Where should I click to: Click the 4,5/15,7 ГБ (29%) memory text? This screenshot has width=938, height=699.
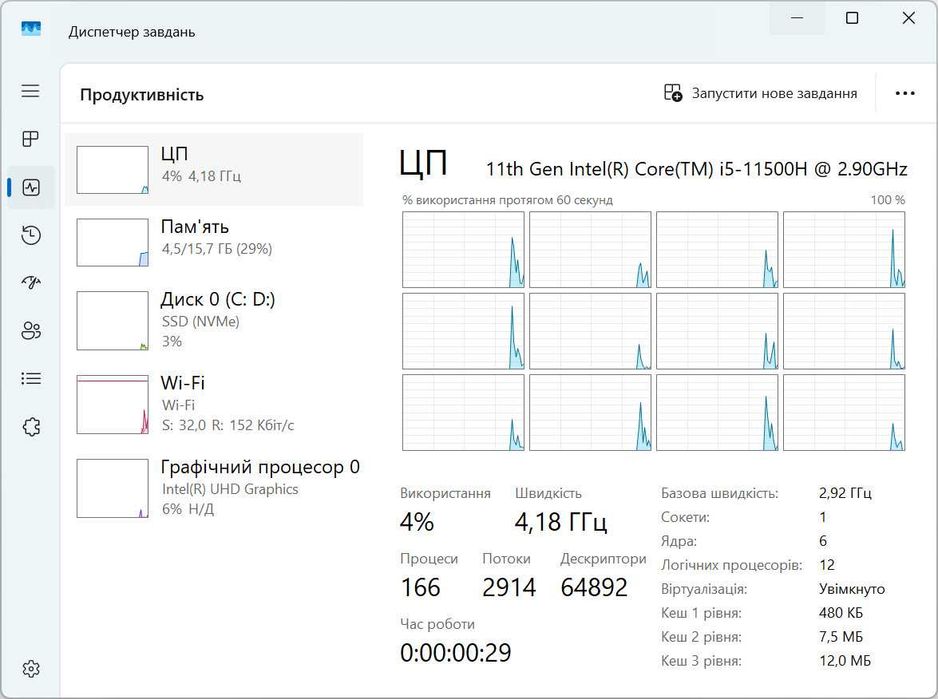coord(217,249)
